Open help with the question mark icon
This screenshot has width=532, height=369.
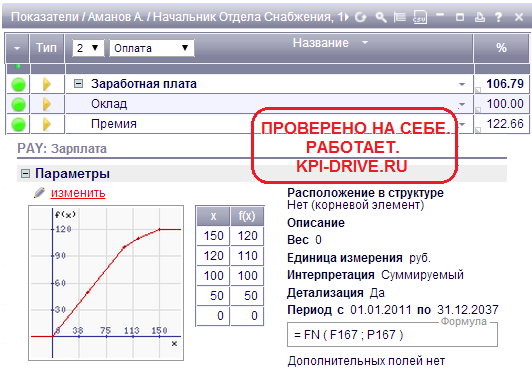(498, 17)
